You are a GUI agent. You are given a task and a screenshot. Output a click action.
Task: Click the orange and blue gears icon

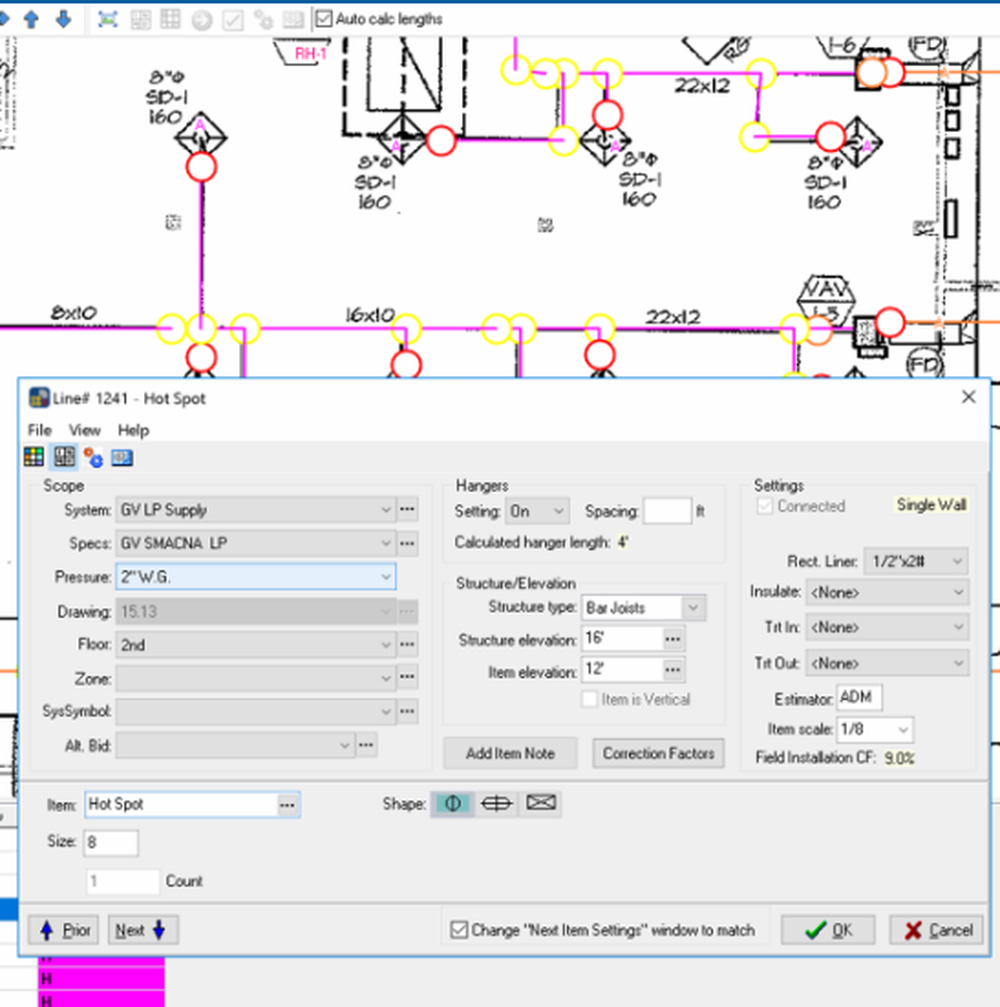[93, 457]
